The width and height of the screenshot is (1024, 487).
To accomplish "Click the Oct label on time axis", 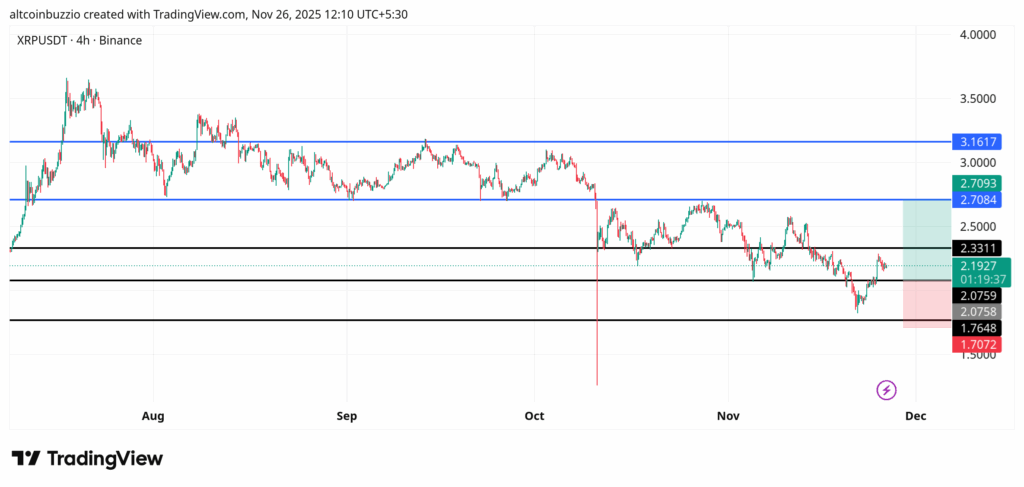I will tap(534, 415).
